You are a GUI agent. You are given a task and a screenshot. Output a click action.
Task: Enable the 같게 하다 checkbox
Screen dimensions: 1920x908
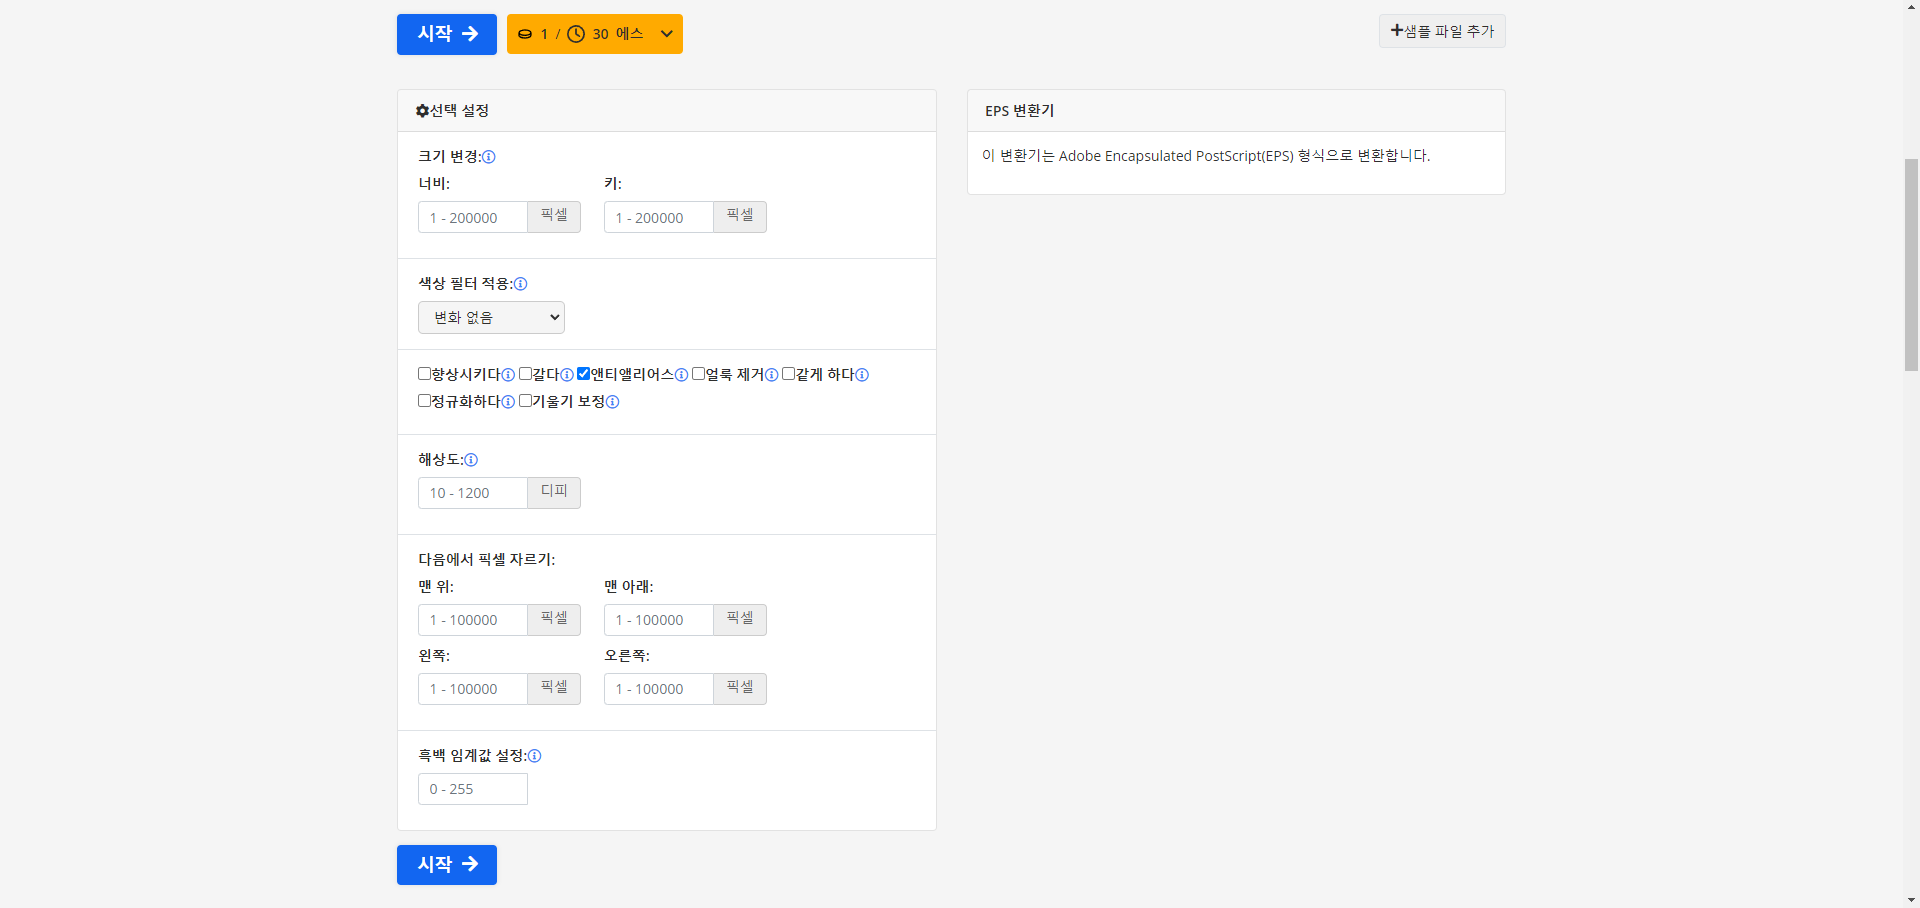[788, 374]
